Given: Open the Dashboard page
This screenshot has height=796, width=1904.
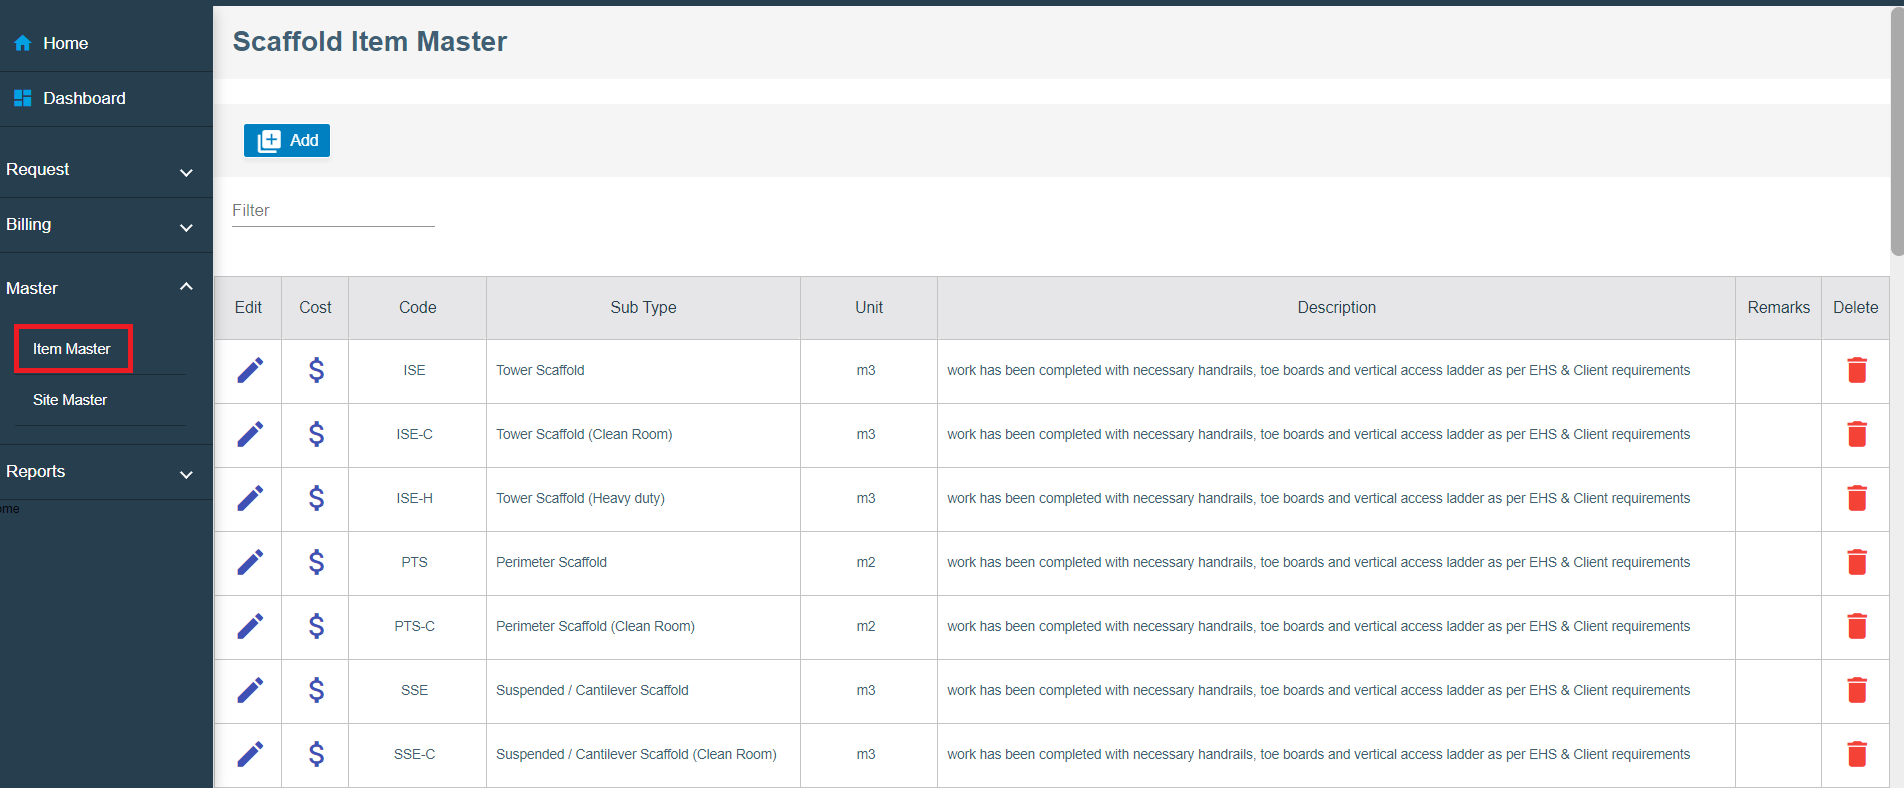Looking at the screenshot, I should (x=84, y=98).
